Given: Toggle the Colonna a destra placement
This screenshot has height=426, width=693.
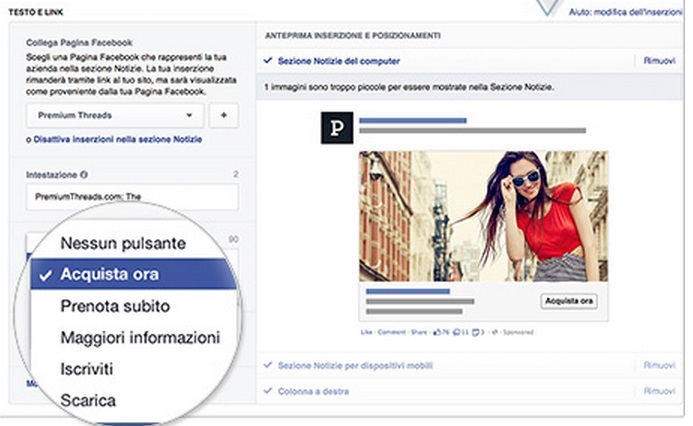Looking at the screenshot, I should (x=267, y=390).
